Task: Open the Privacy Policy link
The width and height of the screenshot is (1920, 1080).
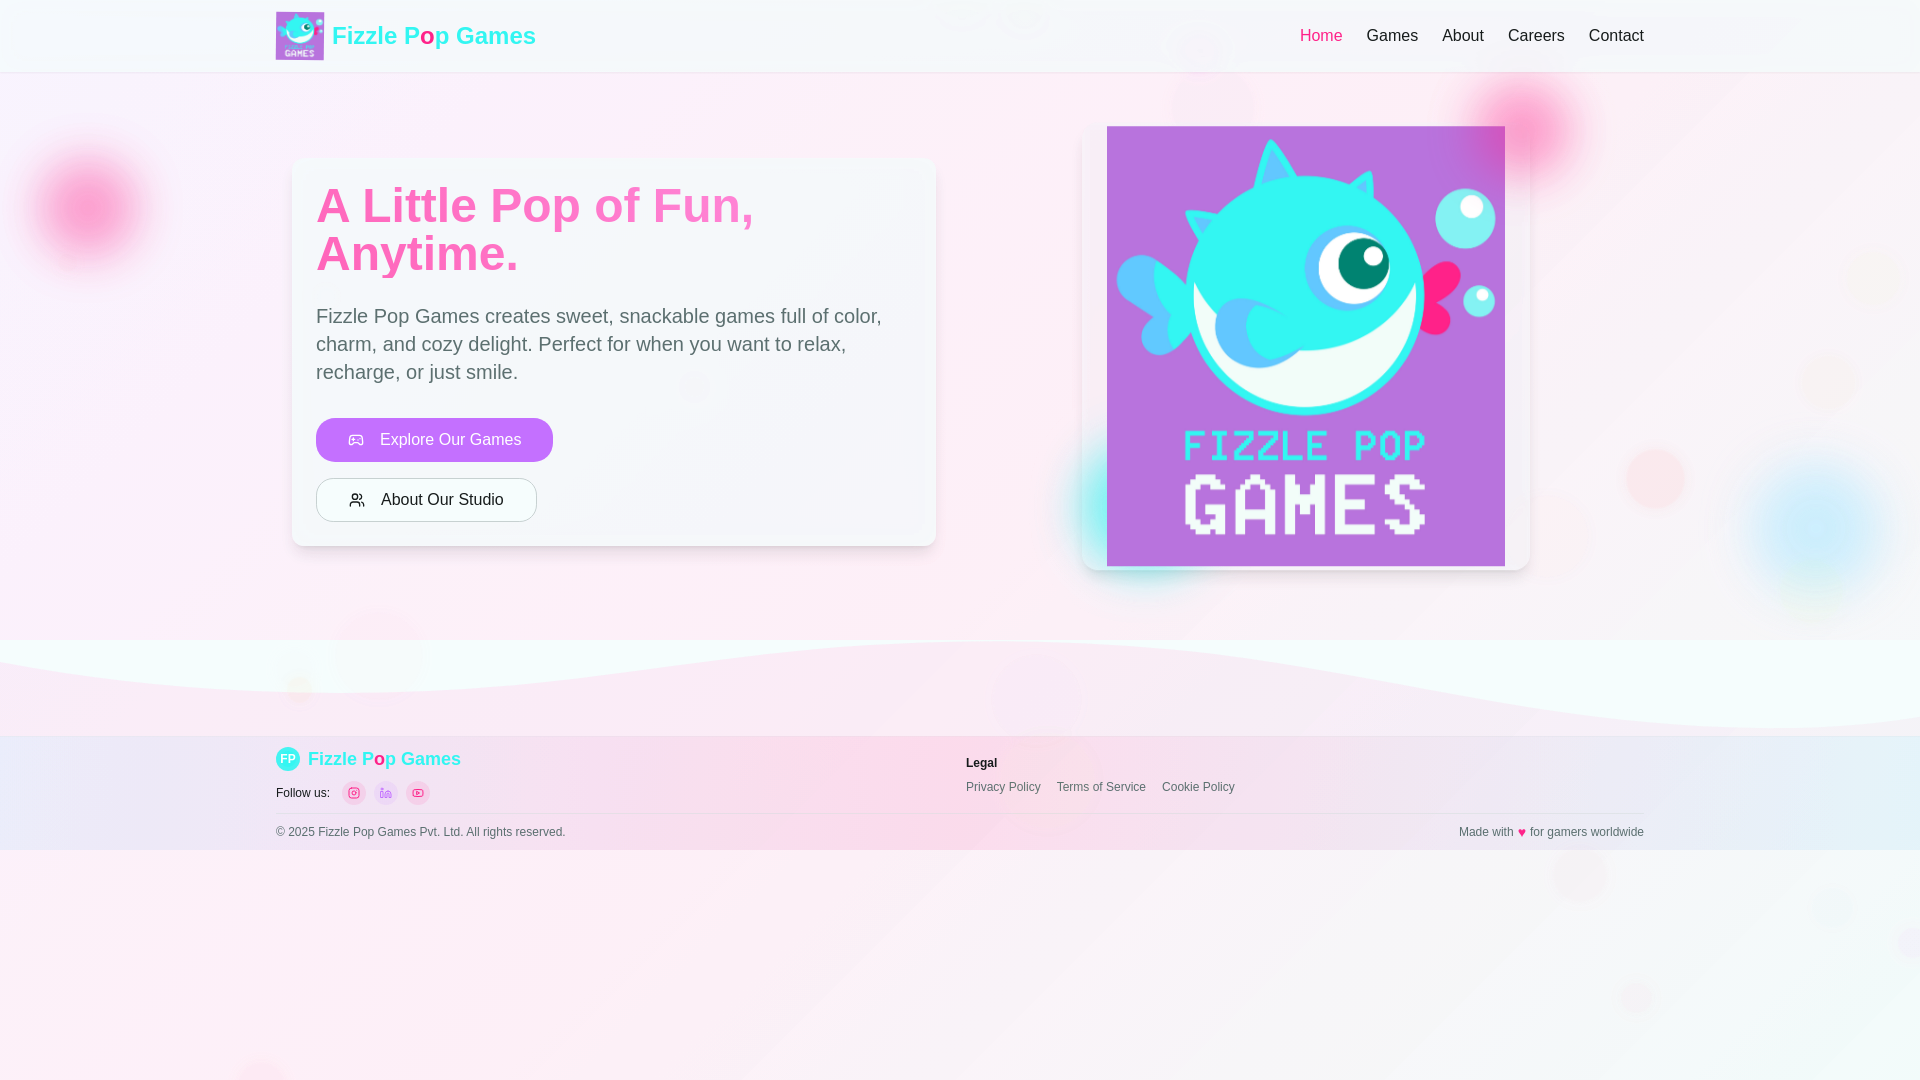Action: coord(1003,787)
